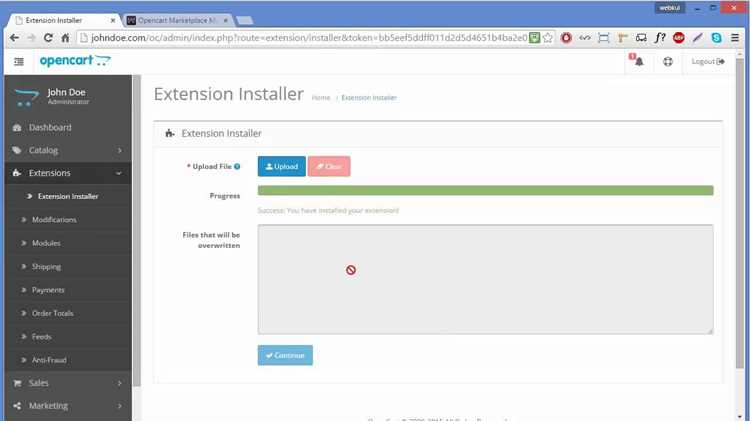
Task: Expand the Sales menu chevron
Action: tap(120, 383)
